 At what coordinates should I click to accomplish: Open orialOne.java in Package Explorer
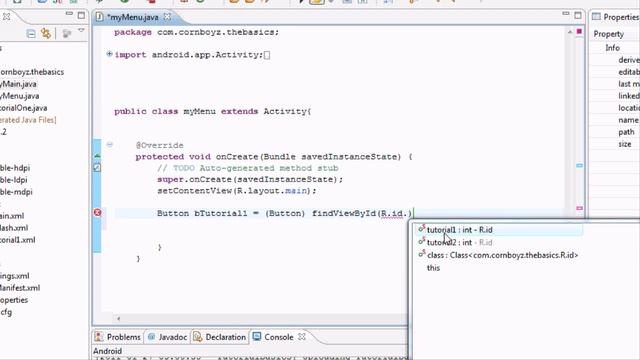24,108
